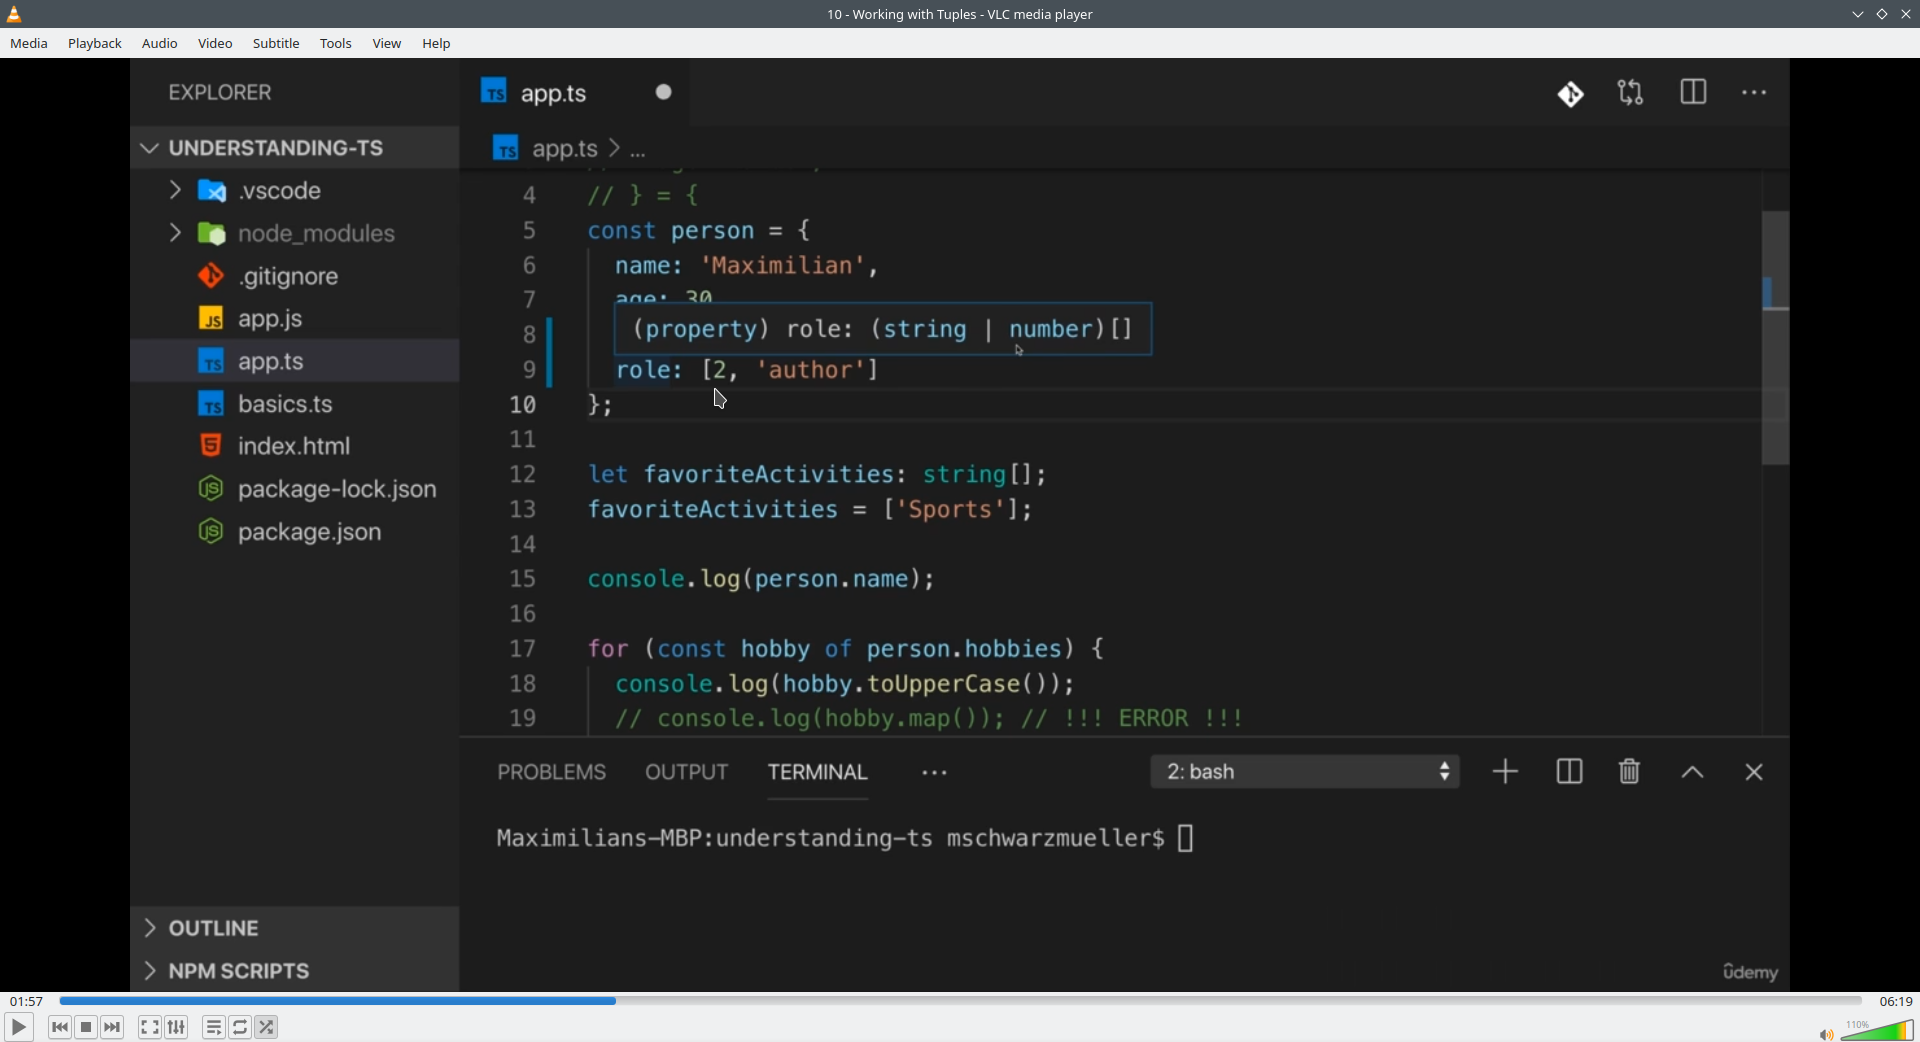The height and width of the screenshot is (1042, 1920).
Task: Create a new terminal with plus icon
Action: (1506, 772)
